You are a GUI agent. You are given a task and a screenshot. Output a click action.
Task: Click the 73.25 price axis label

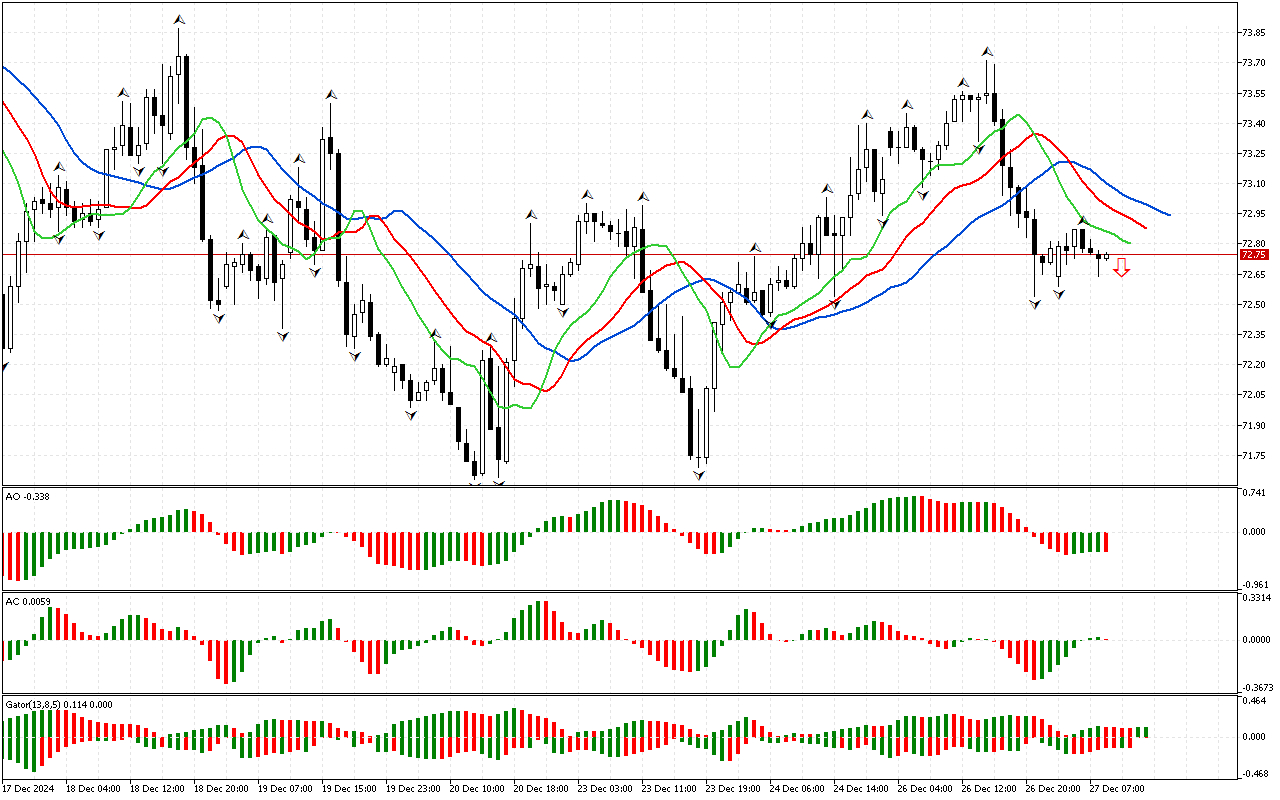[x=1253, y=153]
